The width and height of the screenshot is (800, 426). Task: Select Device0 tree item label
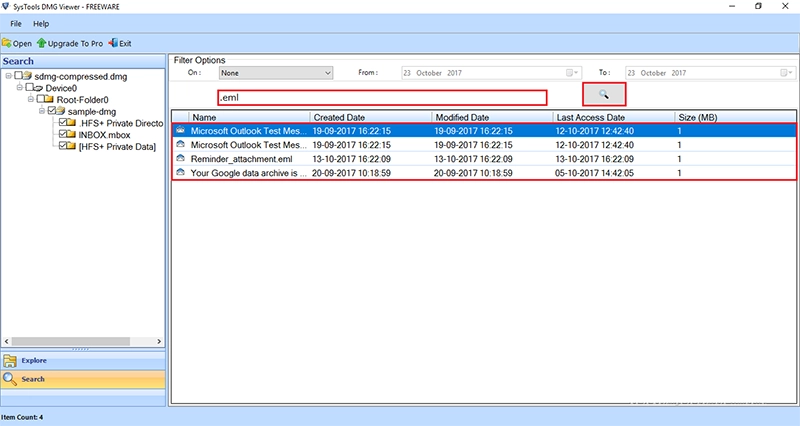61,88
